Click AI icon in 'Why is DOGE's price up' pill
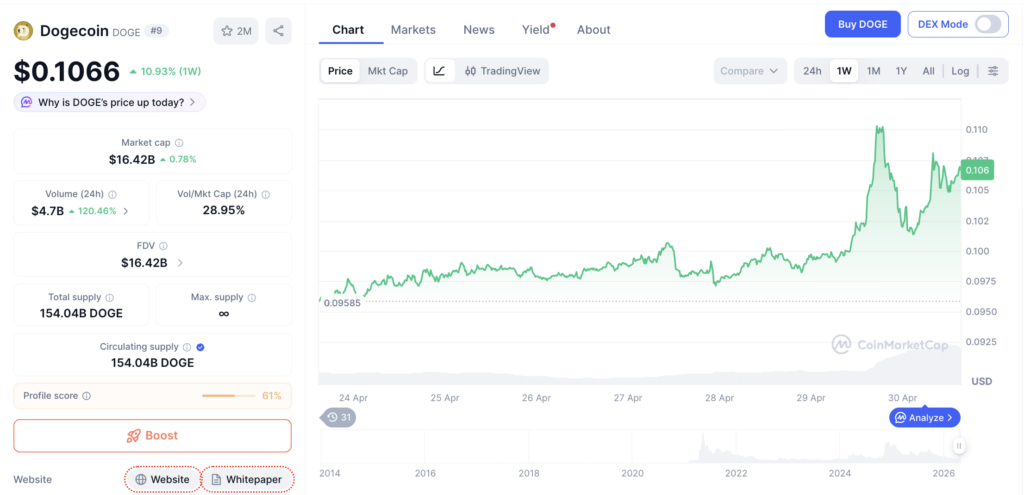 pos(27,103)
